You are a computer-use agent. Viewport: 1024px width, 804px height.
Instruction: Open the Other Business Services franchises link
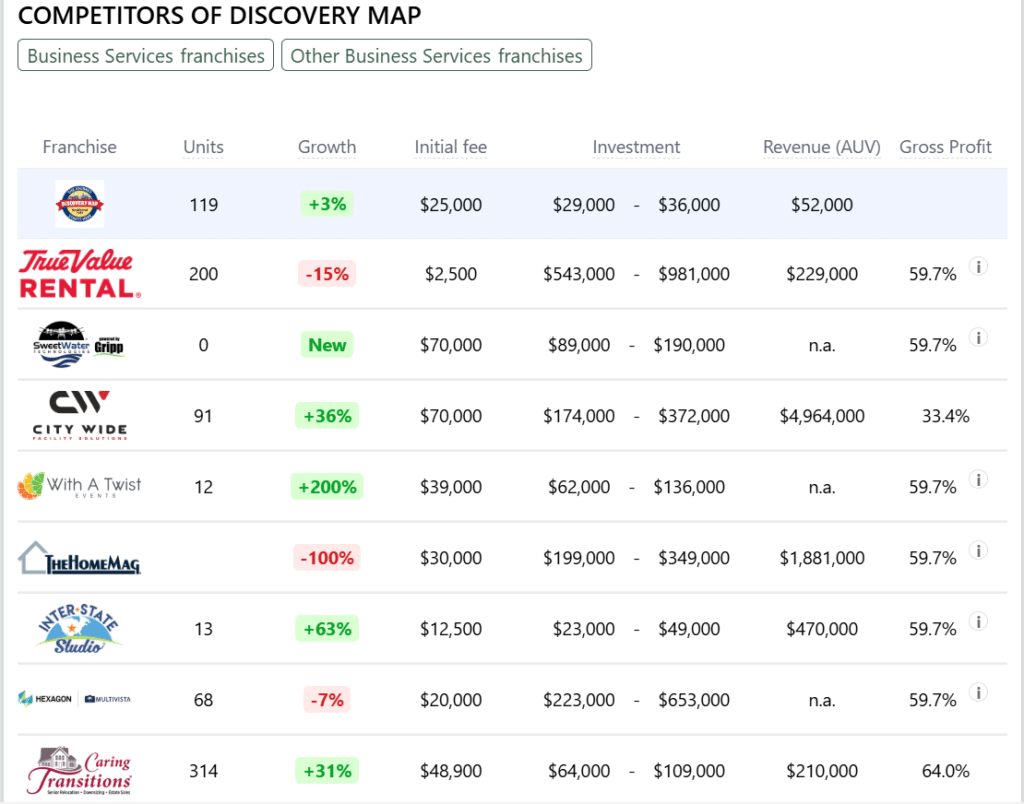[436, 56]
